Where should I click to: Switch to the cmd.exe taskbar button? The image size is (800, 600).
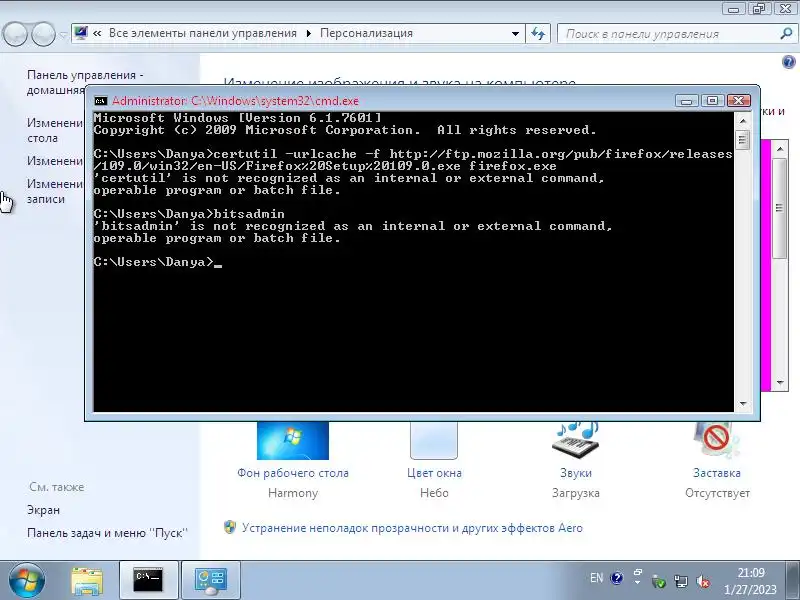tap(148, 581)
